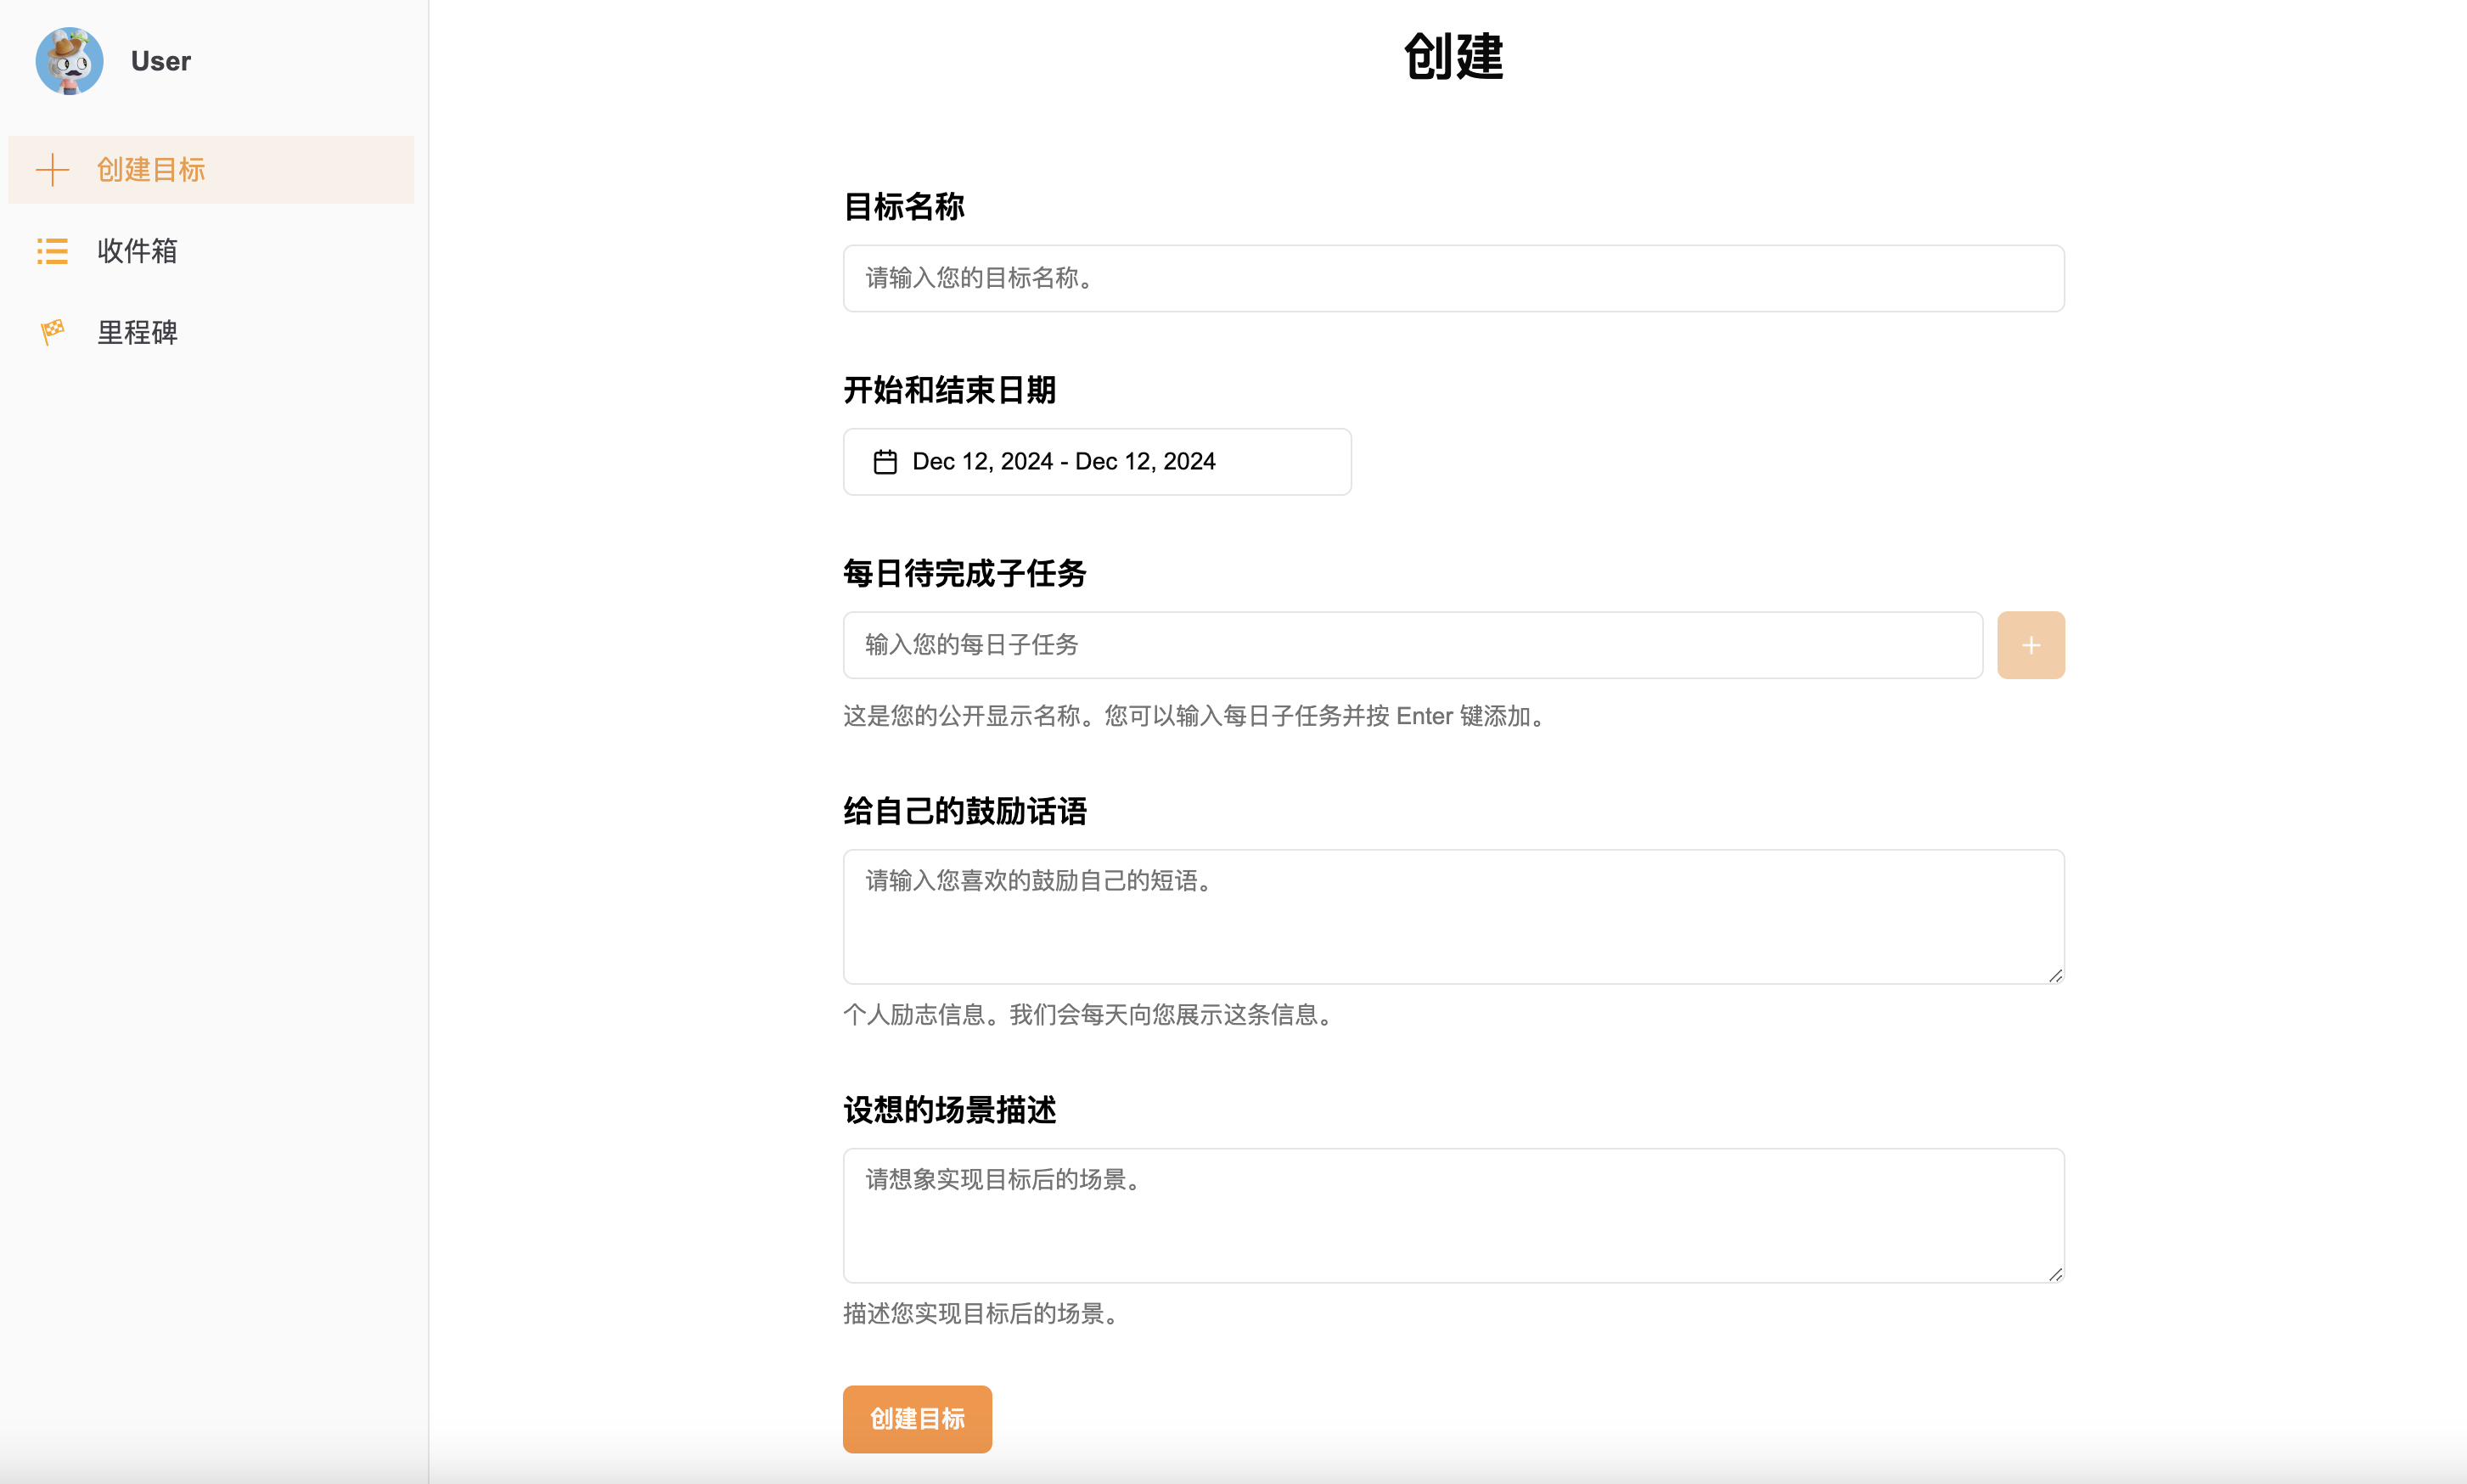The width and height of the screenshot is (2467, 1484).
Task: Open 里程碑 in the sidebar
Action: (137, 332)
